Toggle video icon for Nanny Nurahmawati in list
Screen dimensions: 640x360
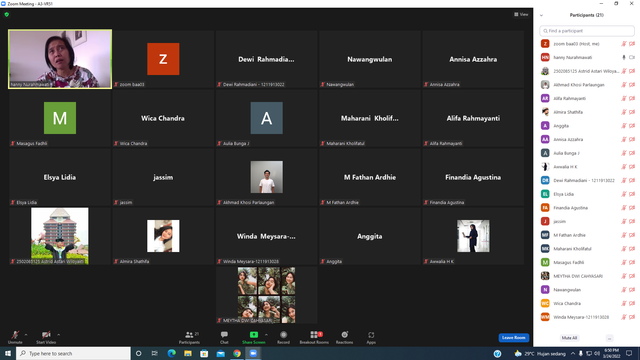(632, 58)
